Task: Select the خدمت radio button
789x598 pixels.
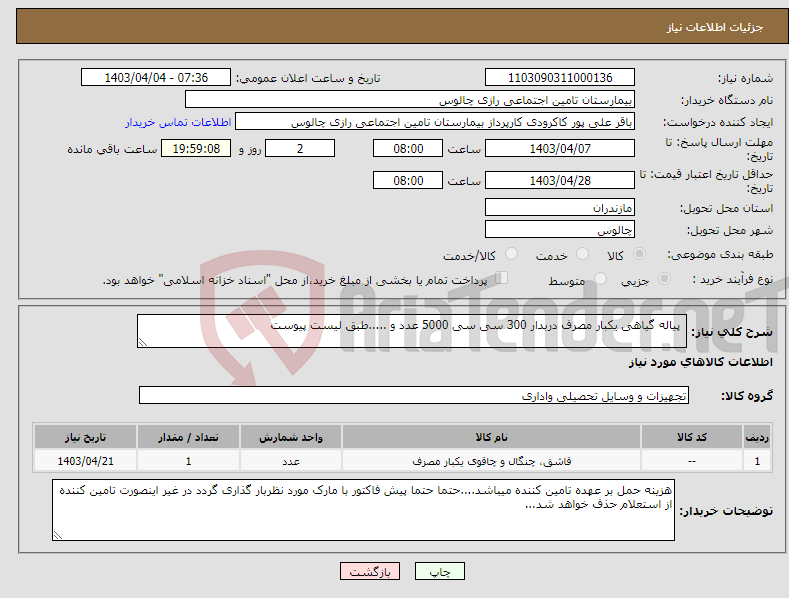Action: coord(582,254)
